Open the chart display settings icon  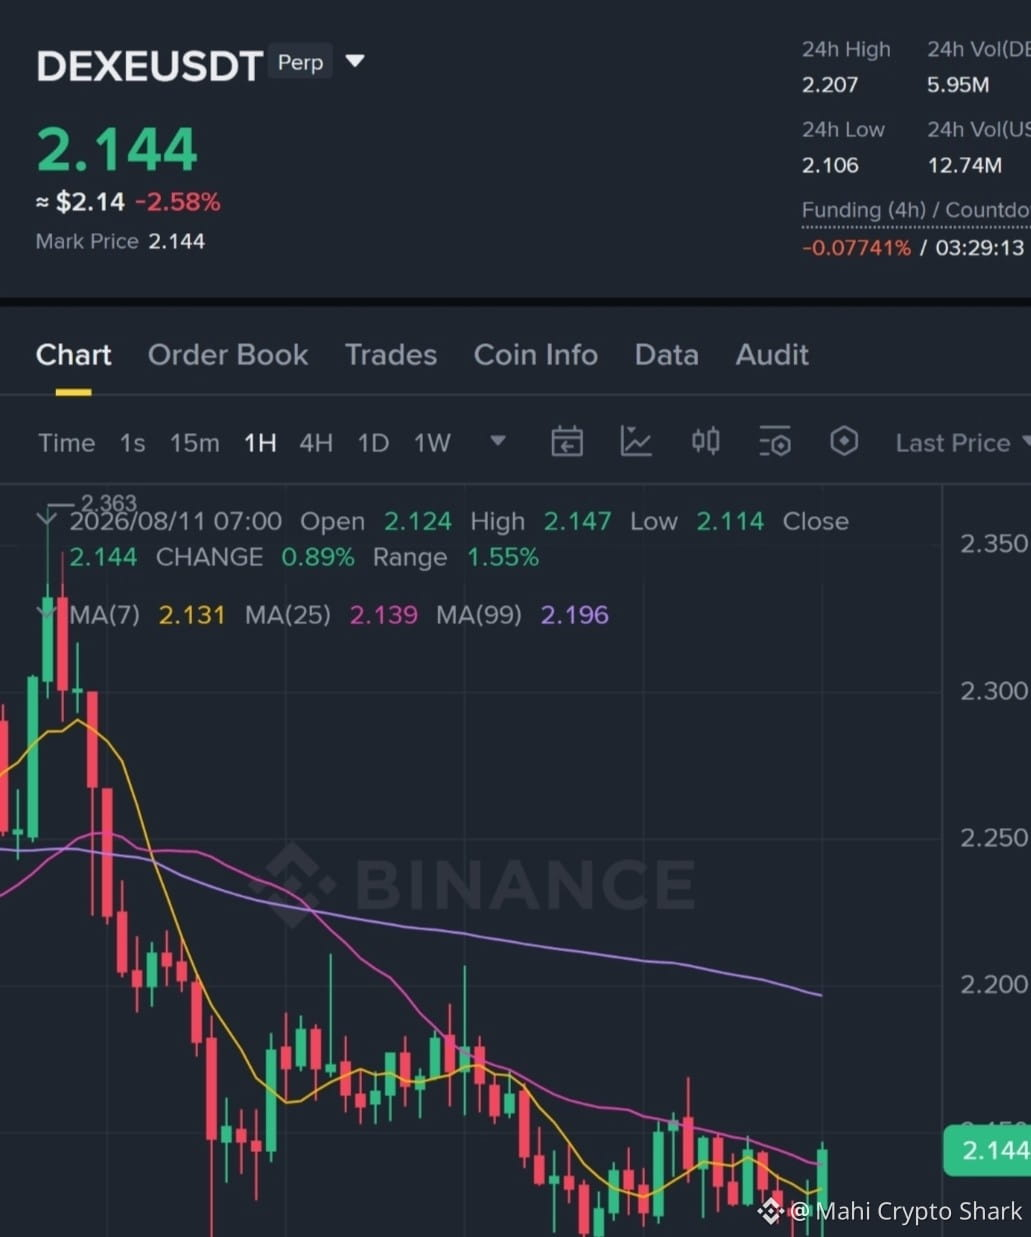774,441
